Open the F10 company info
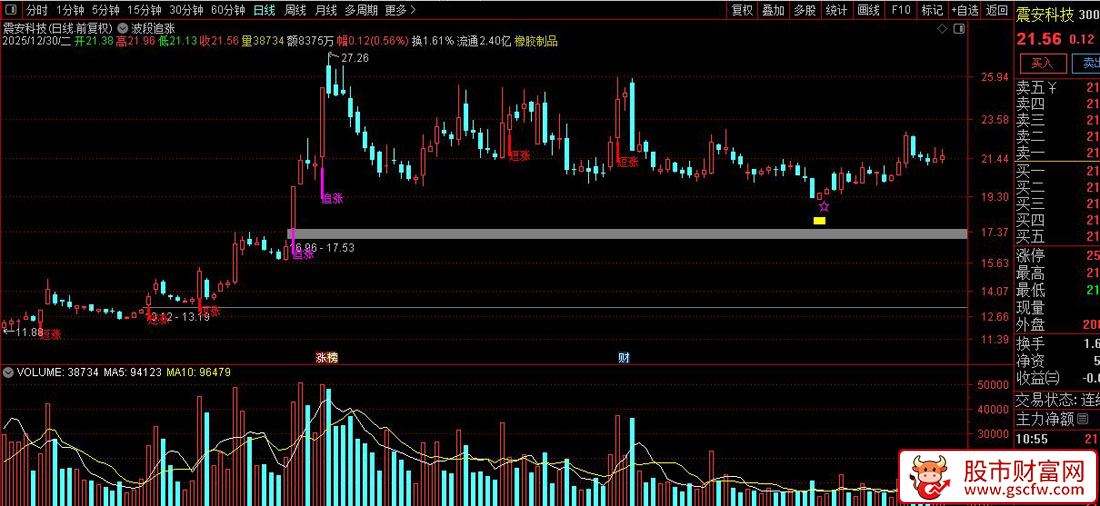This screenshot has width=1100, height=506. coord(901,10)
